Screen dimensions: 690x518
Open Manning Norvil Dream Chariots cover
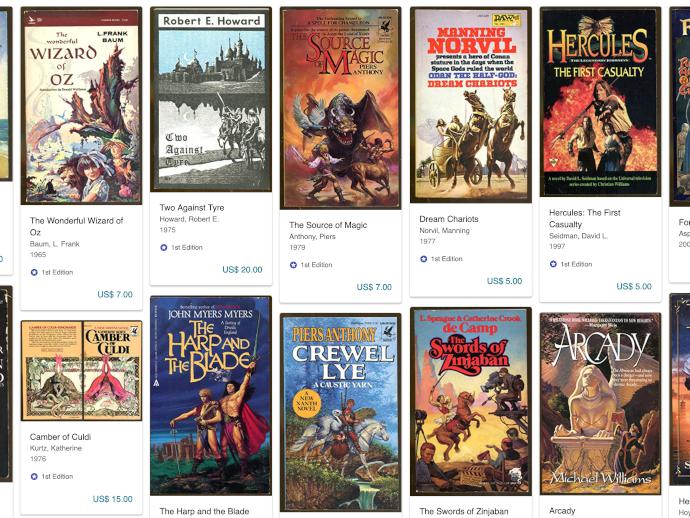click(x=471, y=105)
